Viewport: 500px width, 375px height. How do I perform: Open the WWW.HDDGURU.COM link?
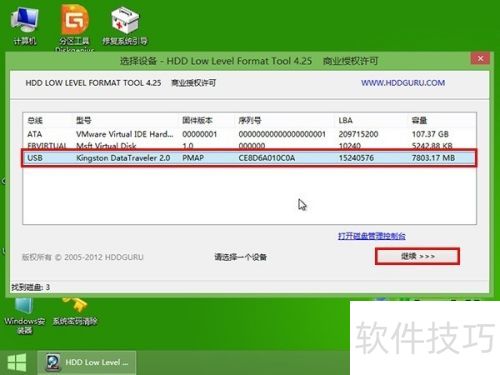(403, 83)
